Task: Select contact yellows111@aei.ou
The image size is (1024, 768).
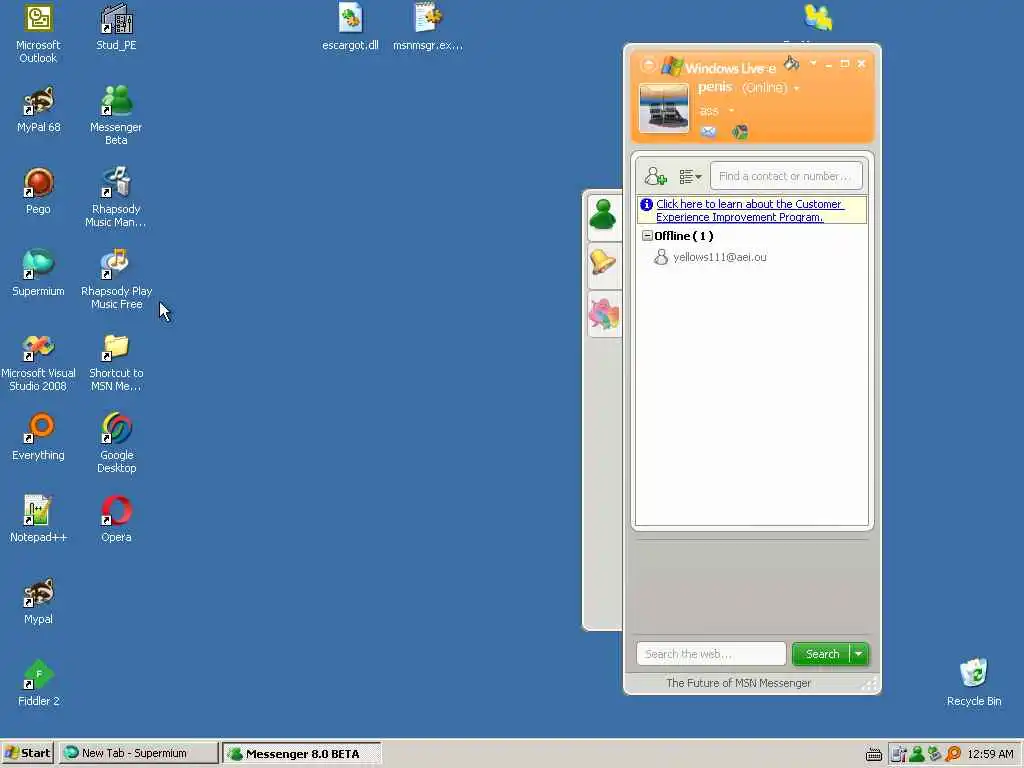Action: pos(719,257)
